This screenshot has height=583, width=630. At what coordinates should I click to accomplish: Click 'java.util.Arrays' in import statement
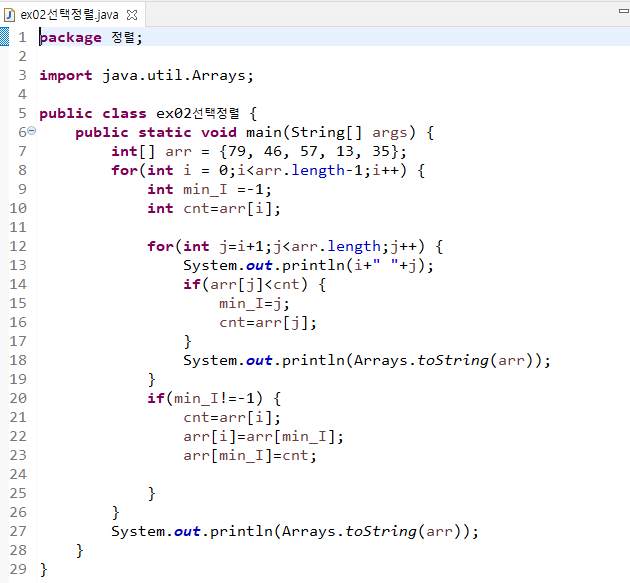[174, 76]
